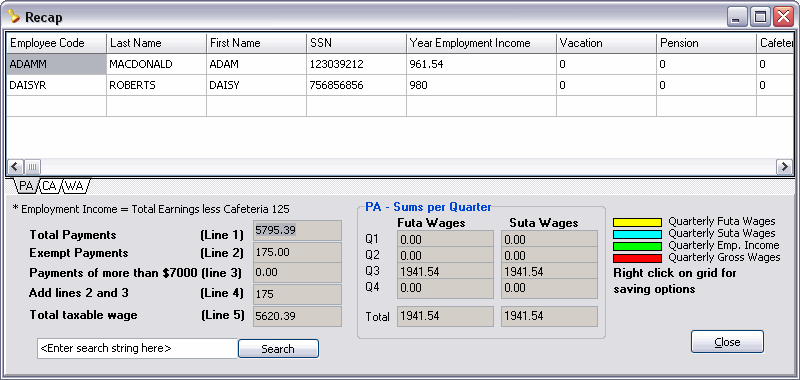
Task: Select the ADAMM employee code cell
Action: tap(56, 64)
